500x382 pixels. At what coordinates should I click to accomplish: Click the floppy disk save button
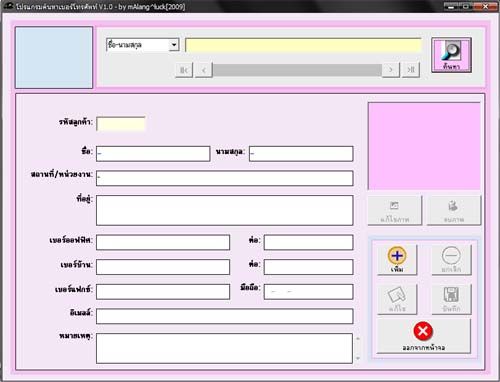(x=451, y=299)
